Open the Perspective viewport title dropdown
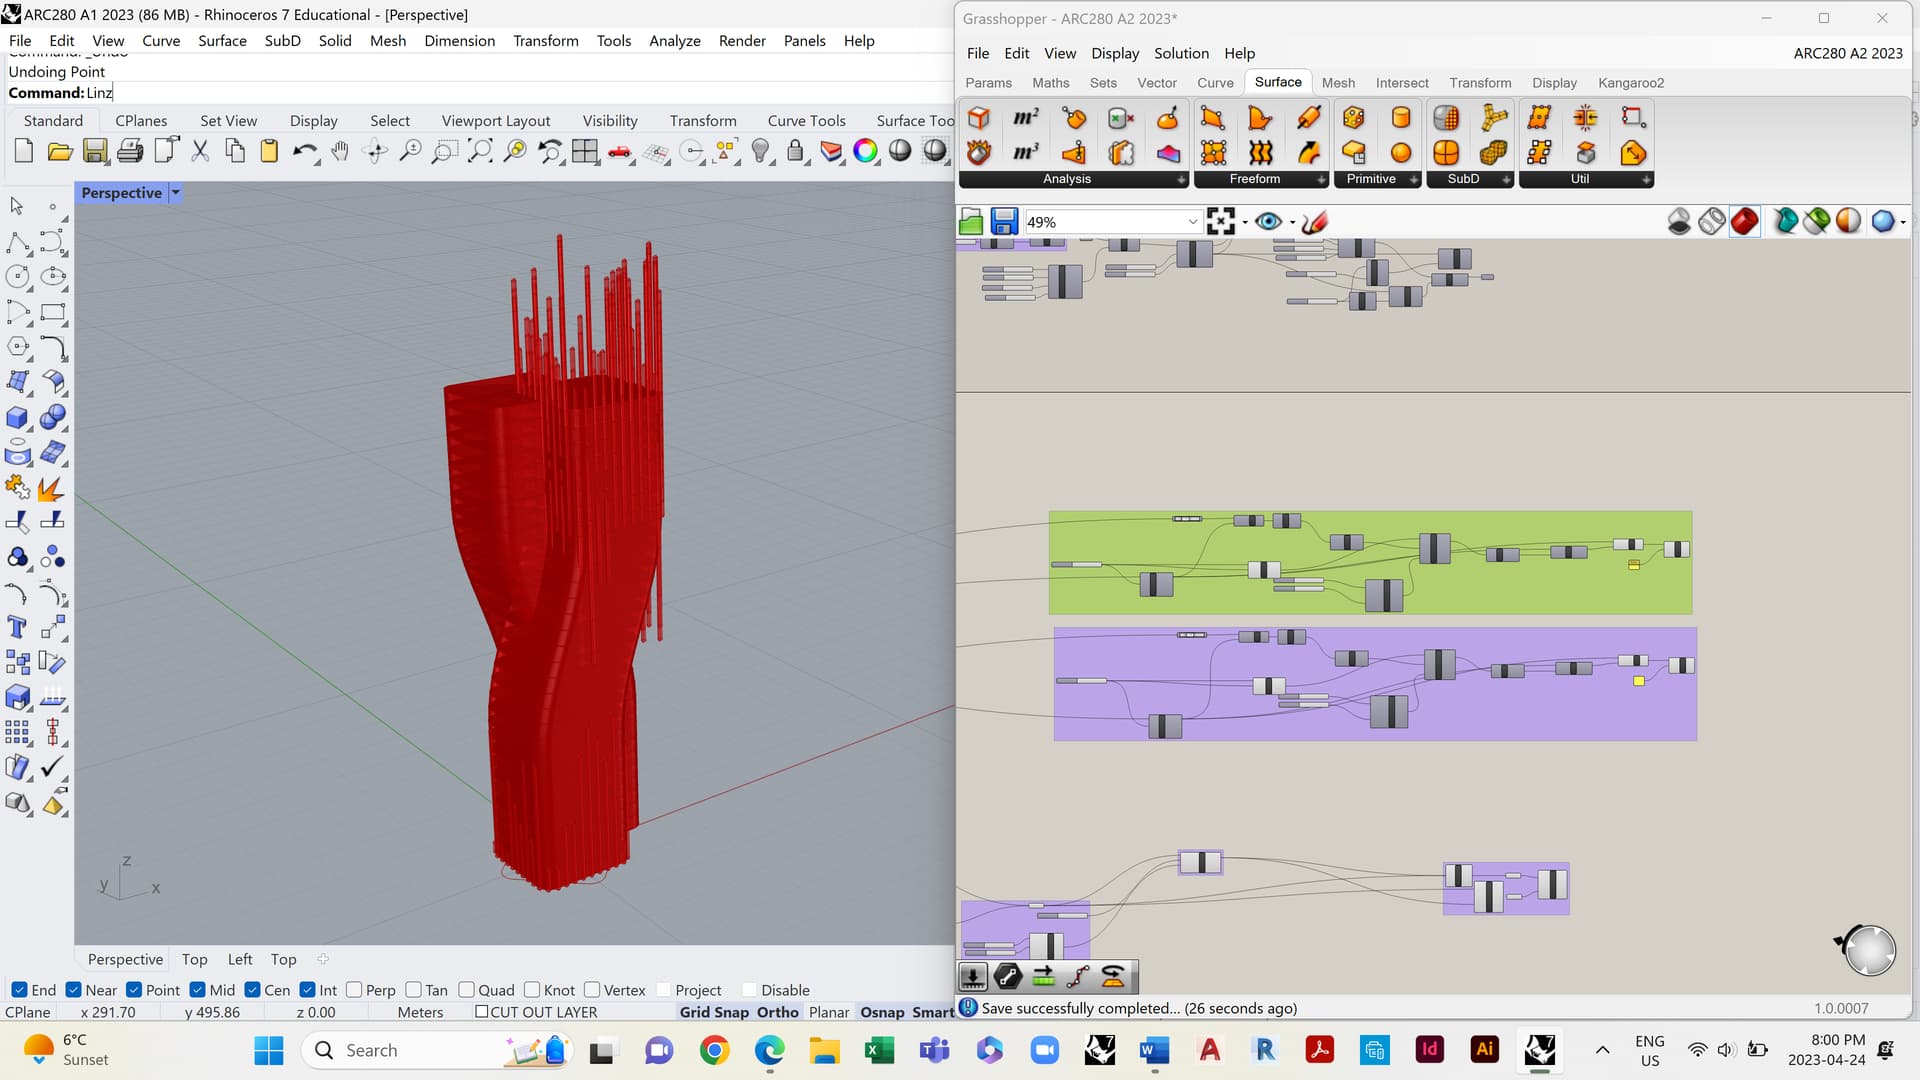 (175, 192)
